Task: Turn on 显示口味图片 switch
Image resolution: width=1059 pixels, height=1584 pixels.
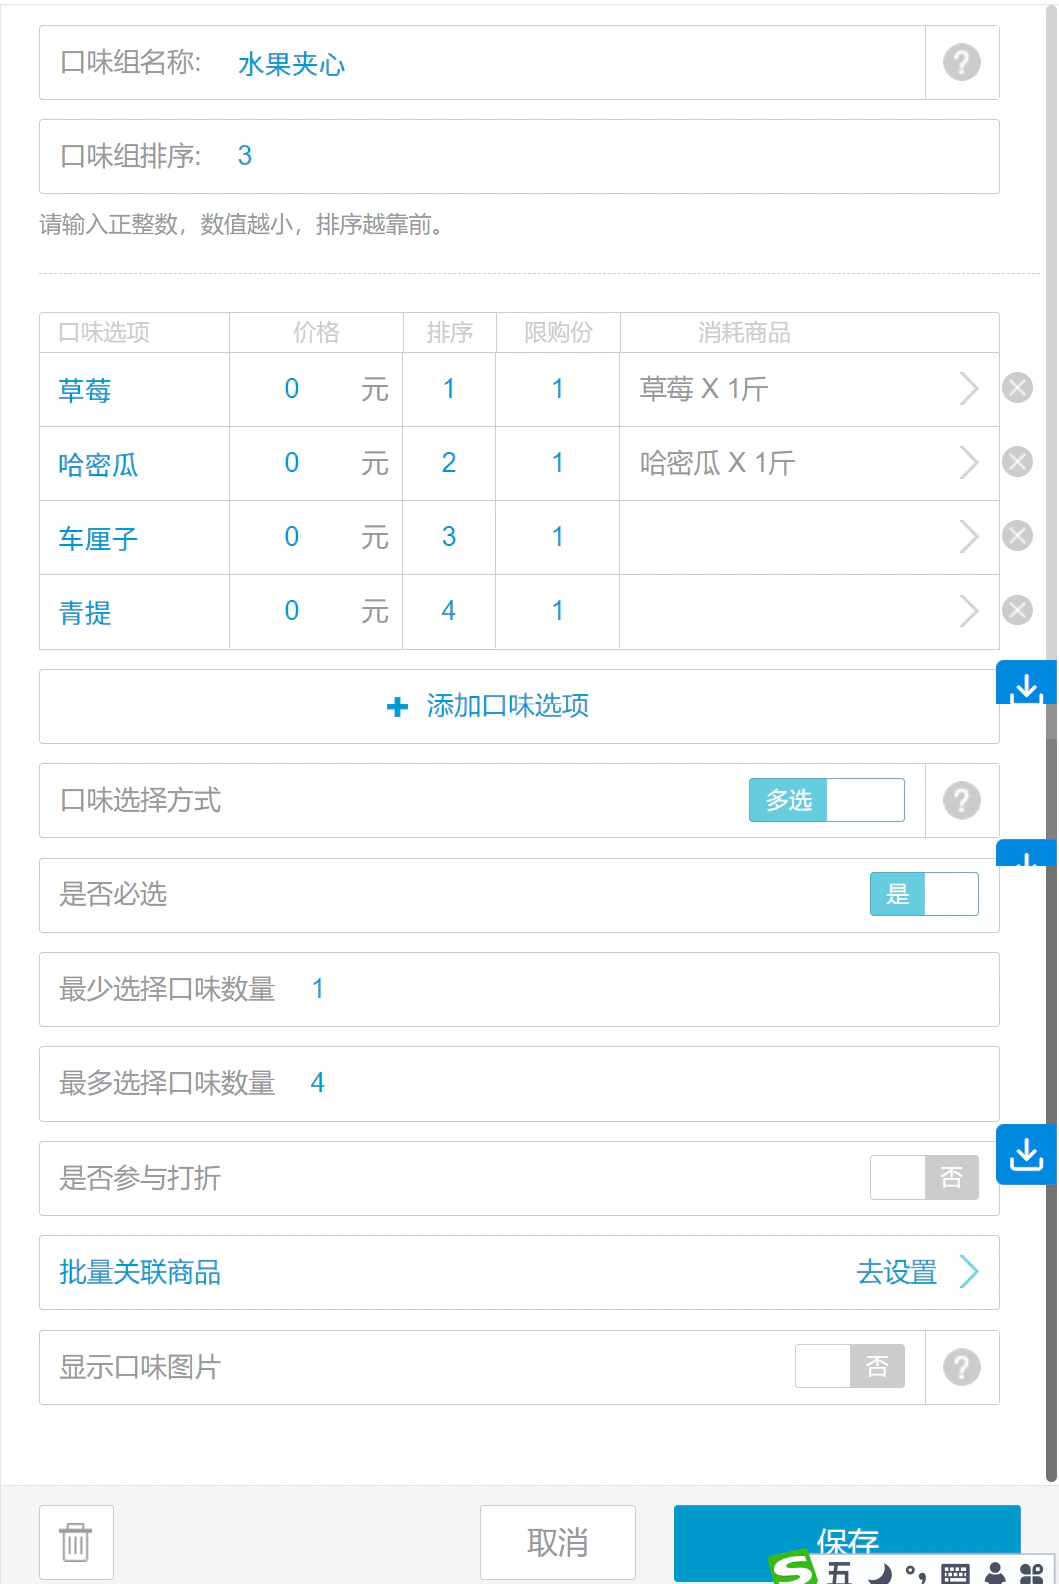Action: [850, 1366]
